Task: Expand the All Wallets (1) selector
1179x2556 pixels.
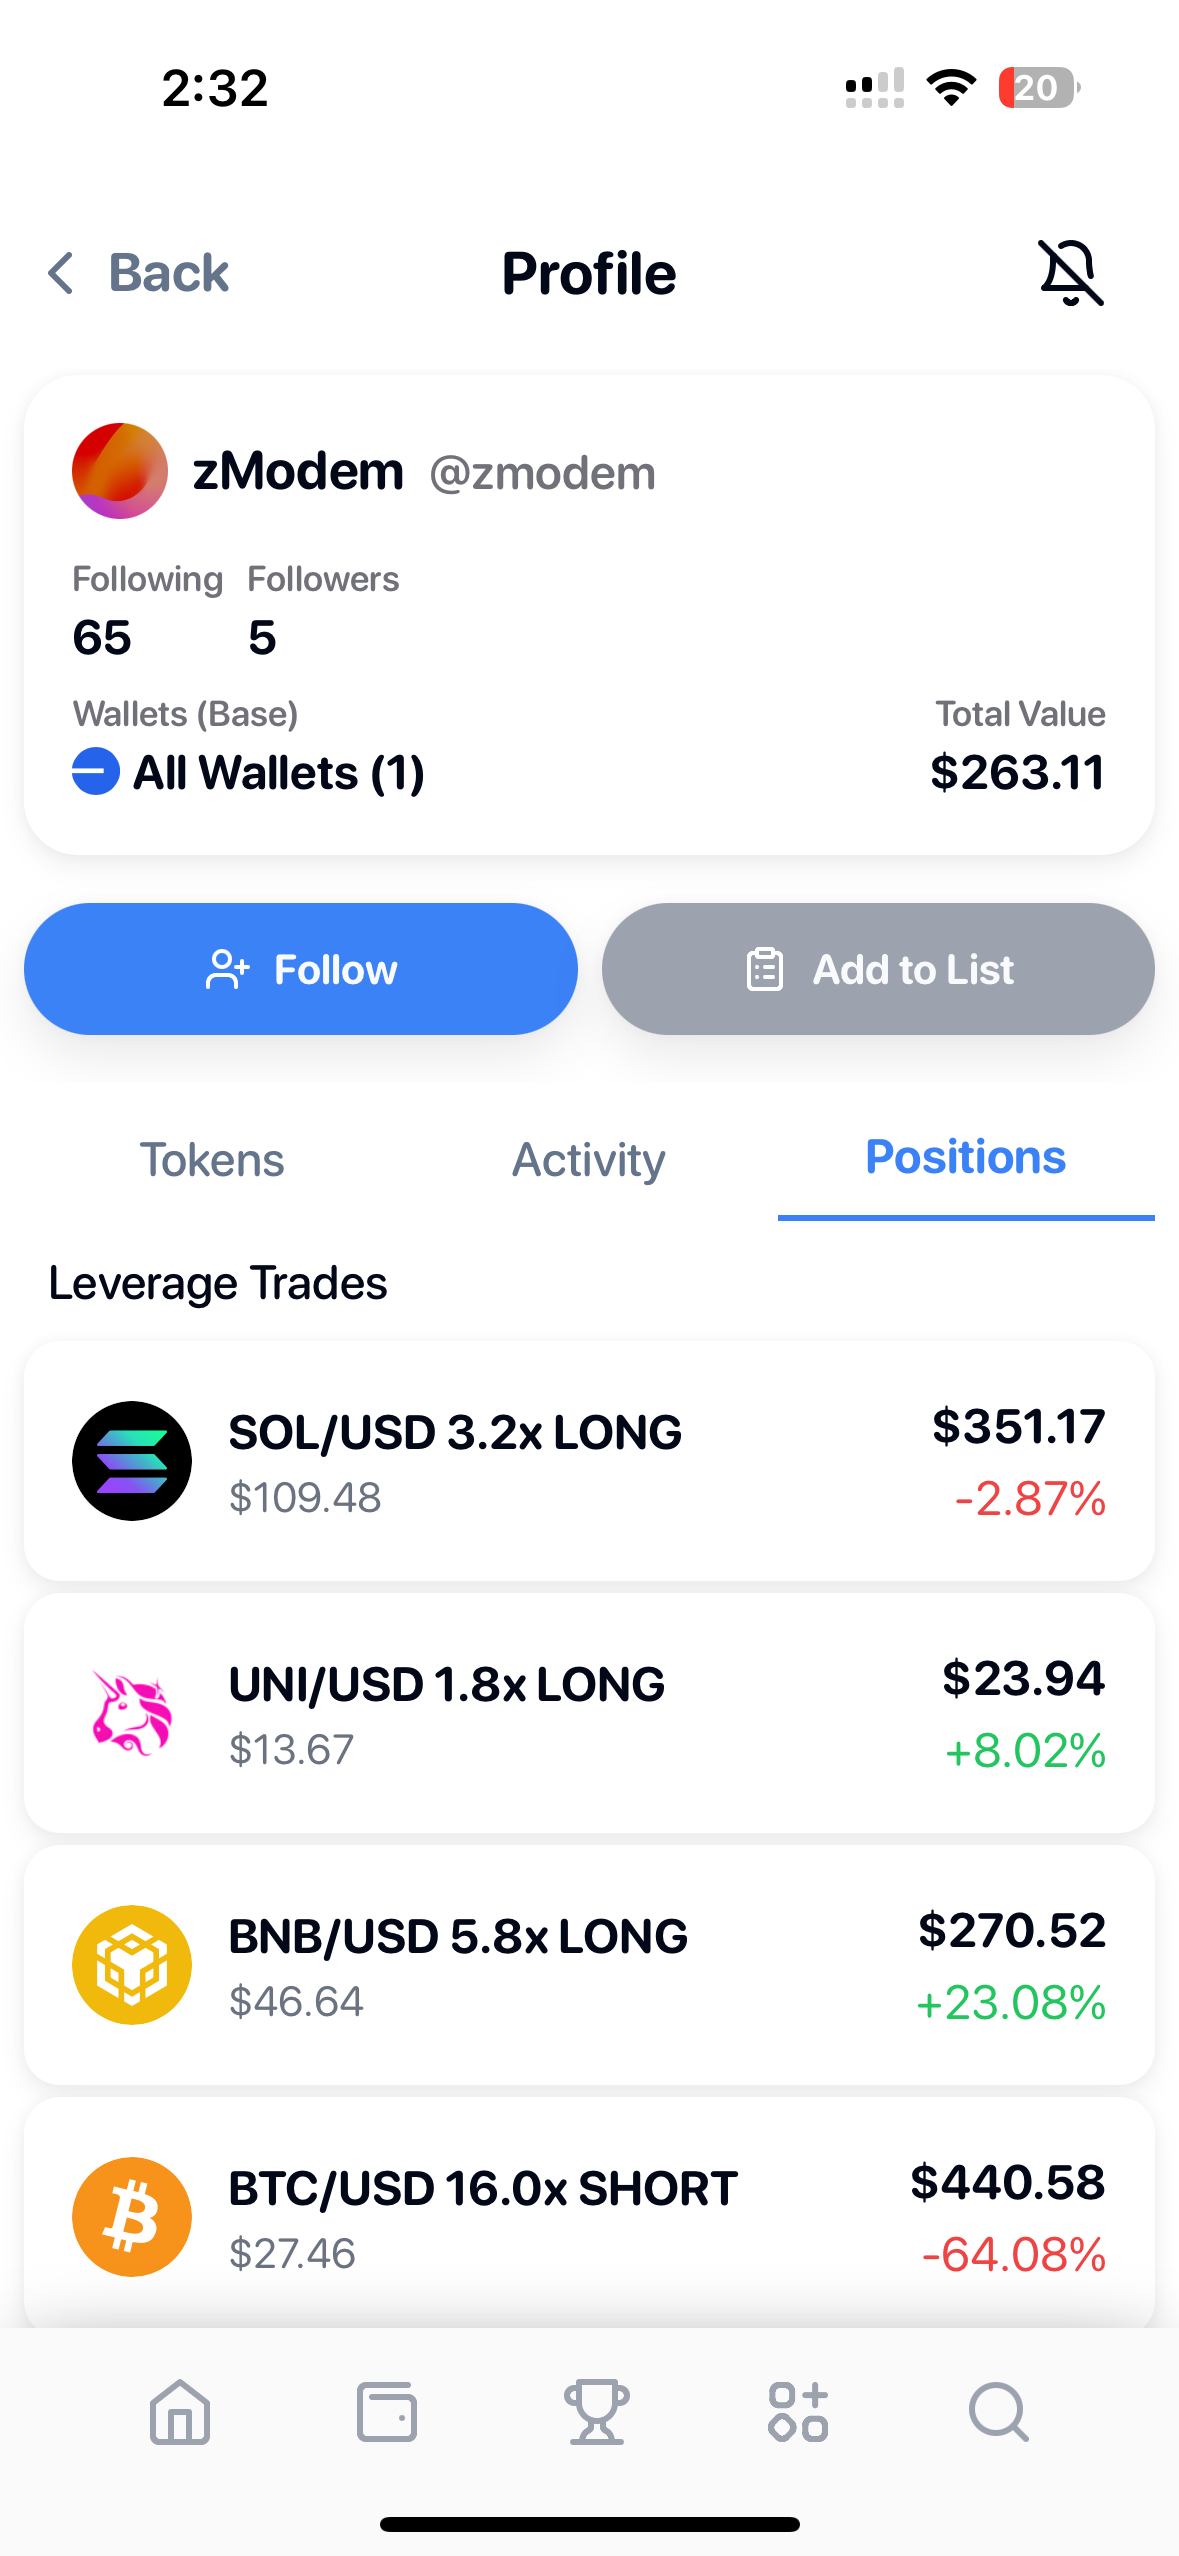Action: pyautogui.click(x=249, y=772)
